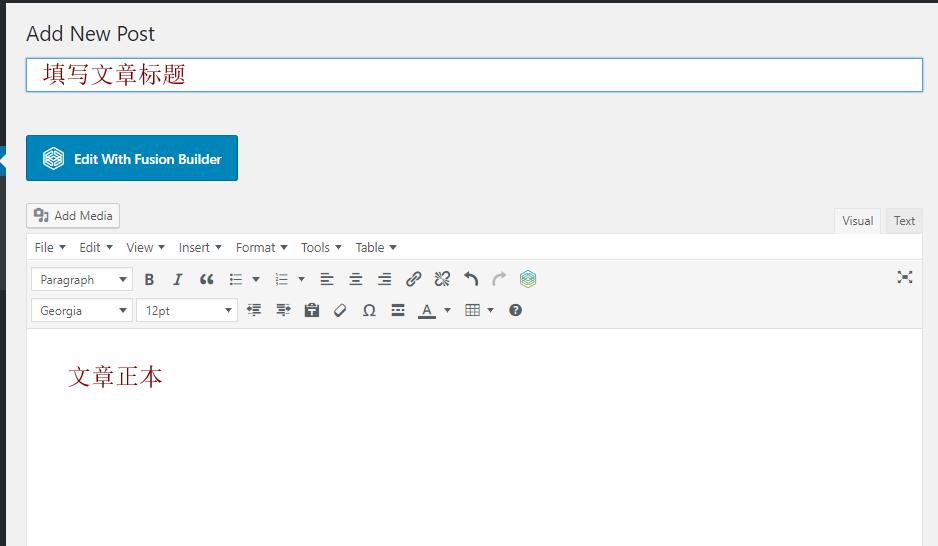
Task: Align text center
Action: [355, 279]
